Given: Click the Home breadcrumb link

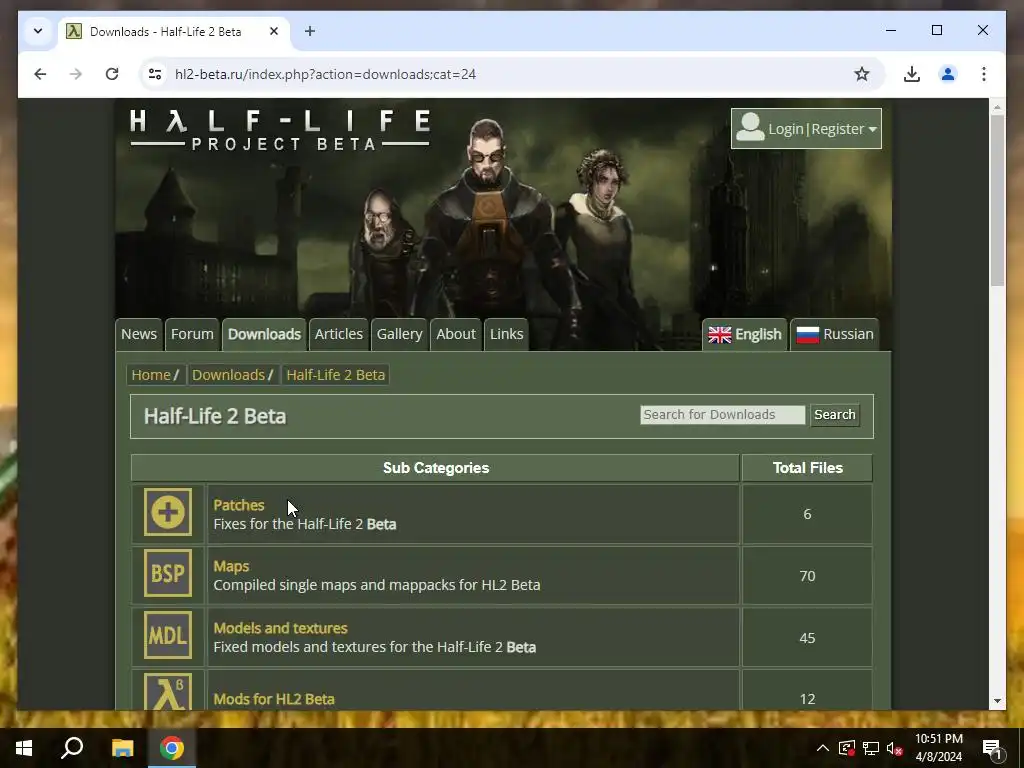Looking at the screenshot, I should (x=151, y=375).
